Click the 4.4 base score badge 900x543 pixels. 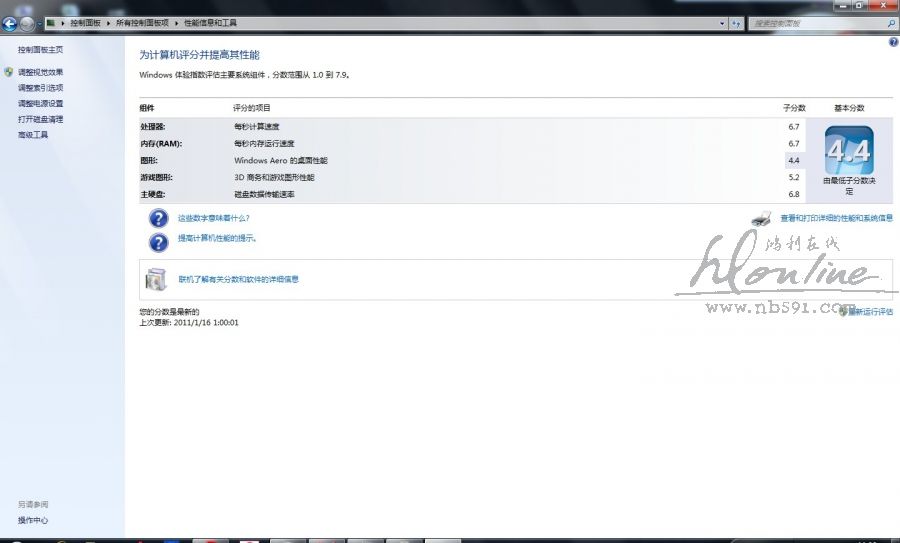(848, 151)
